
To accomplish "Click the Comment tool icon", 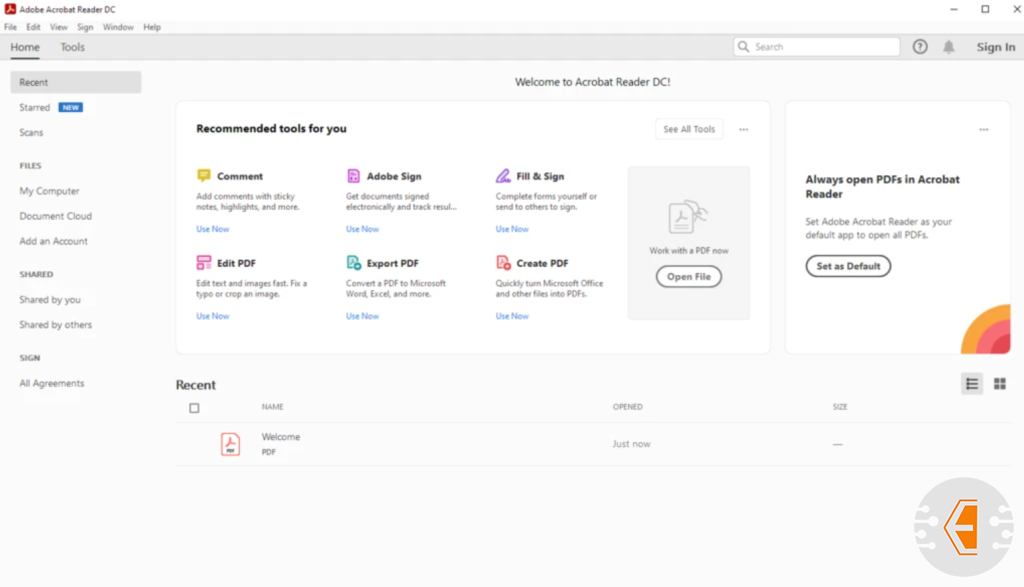I will (x=204, y=176).
